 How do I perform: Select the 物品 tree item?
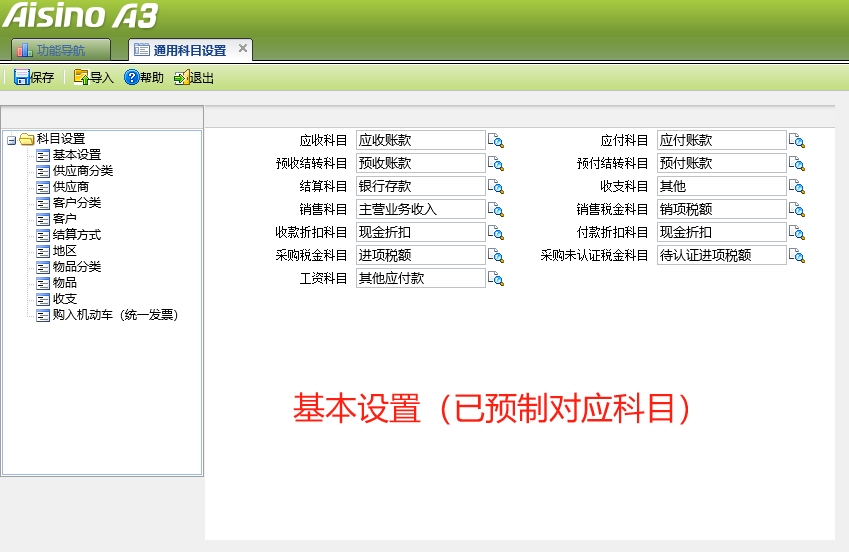pos(64,283)
